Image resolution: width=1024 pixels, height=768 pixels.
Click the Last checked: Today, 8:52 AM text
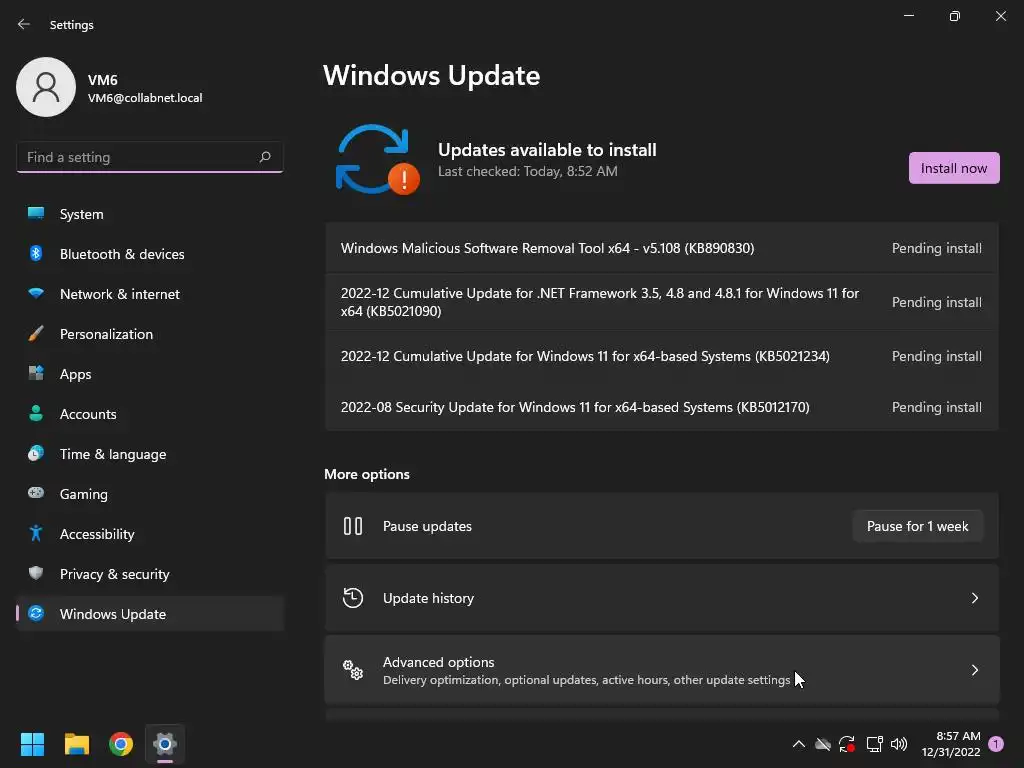528,171
